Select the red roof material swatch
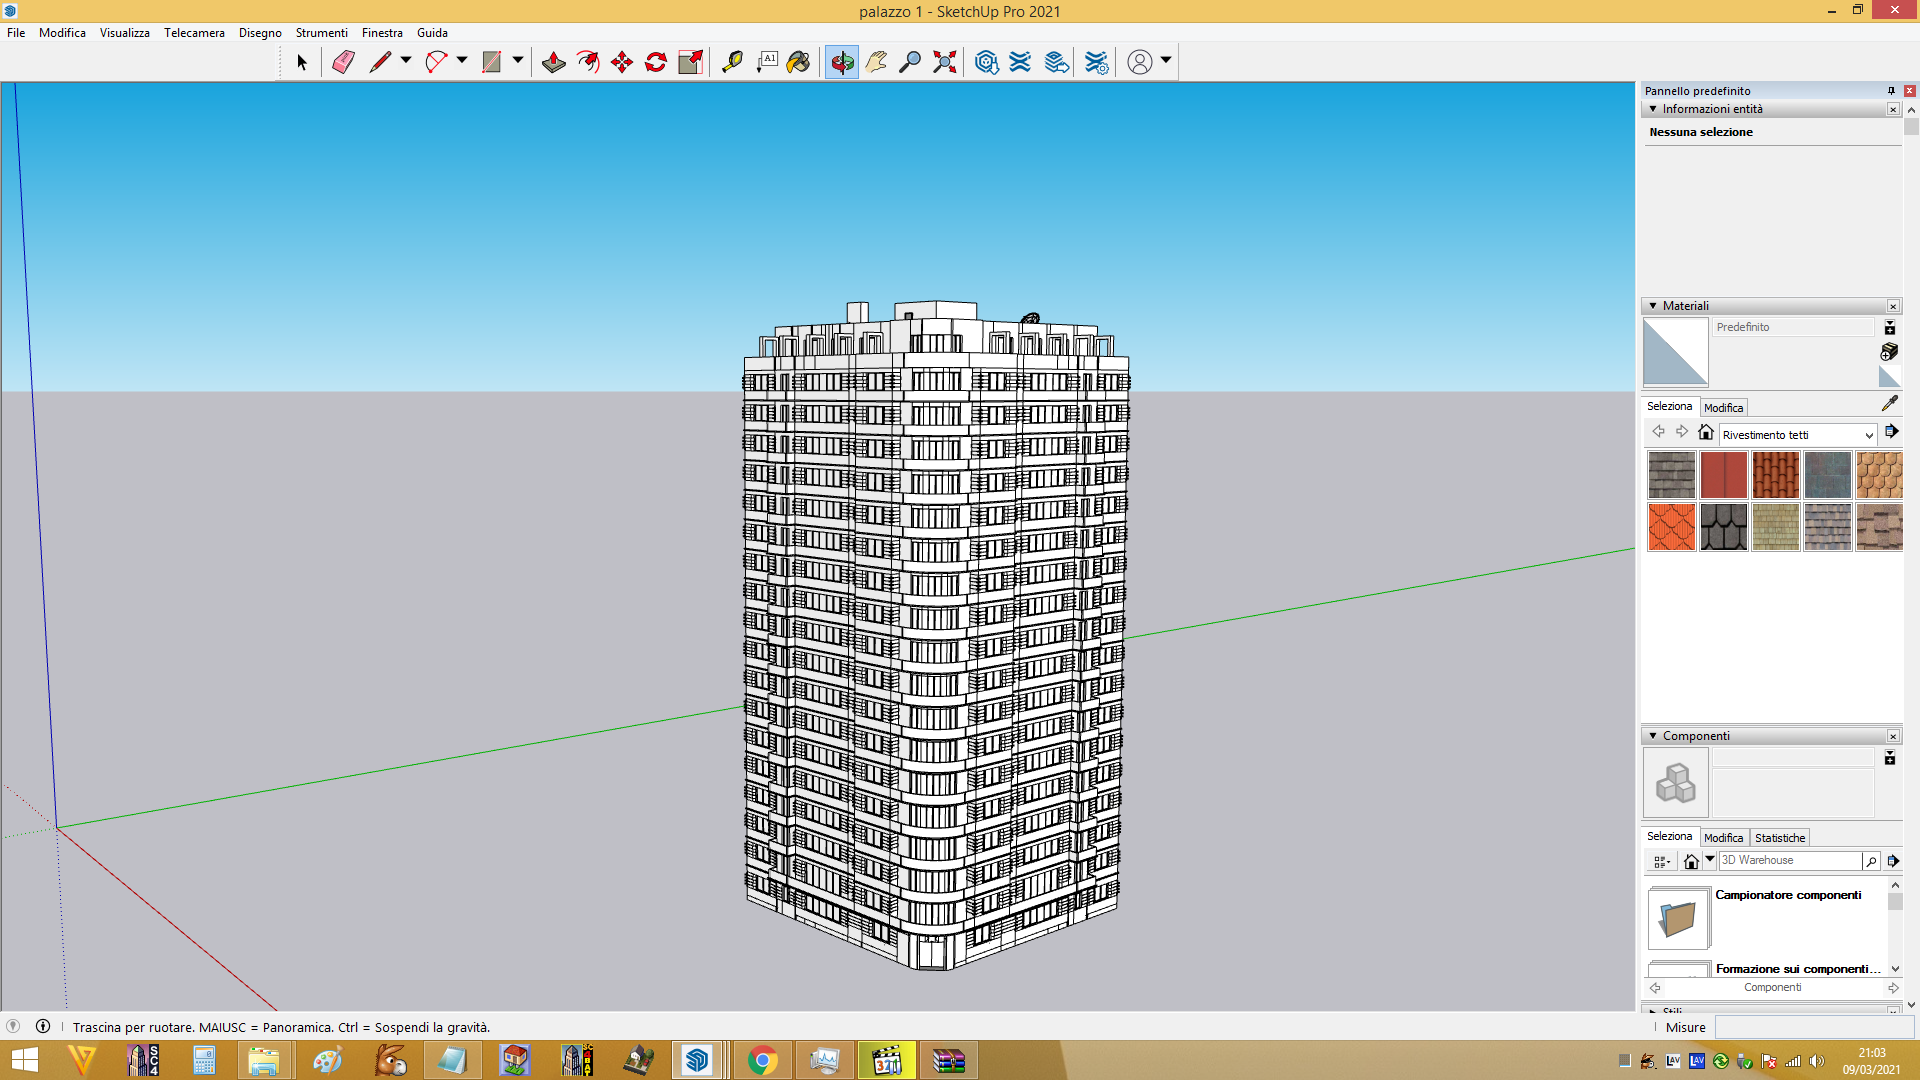The width and height of the screenshot is (1920, 1080). 1724,475
